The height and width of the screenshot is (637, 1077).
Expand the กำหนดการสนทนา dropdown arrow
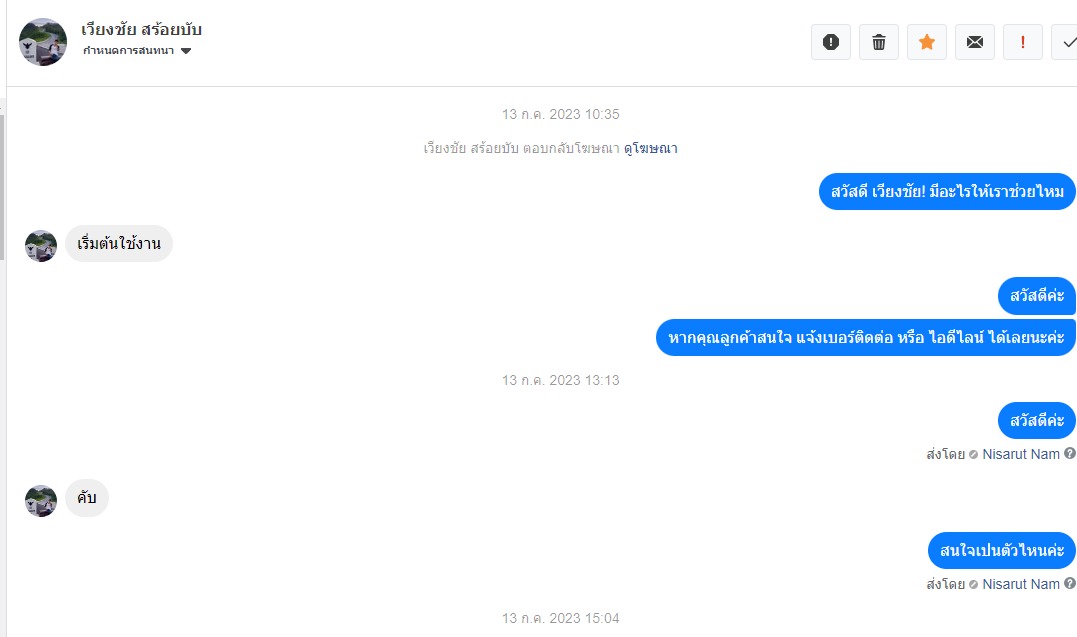tap(185, 51)
